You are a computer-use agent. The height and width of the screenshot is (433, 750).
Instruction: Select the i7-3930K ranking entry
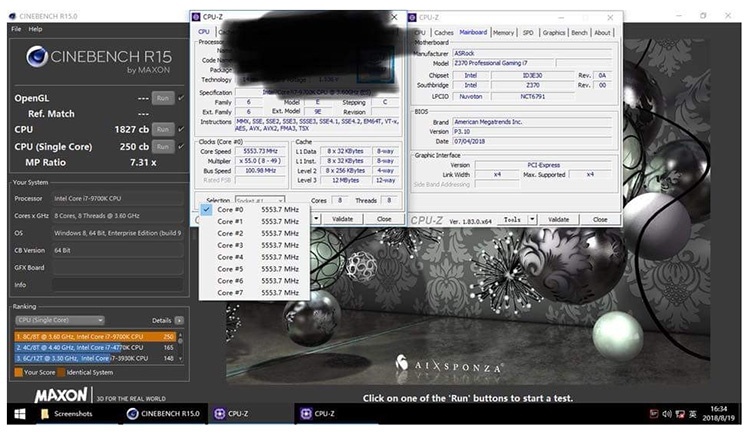[95, 358]
